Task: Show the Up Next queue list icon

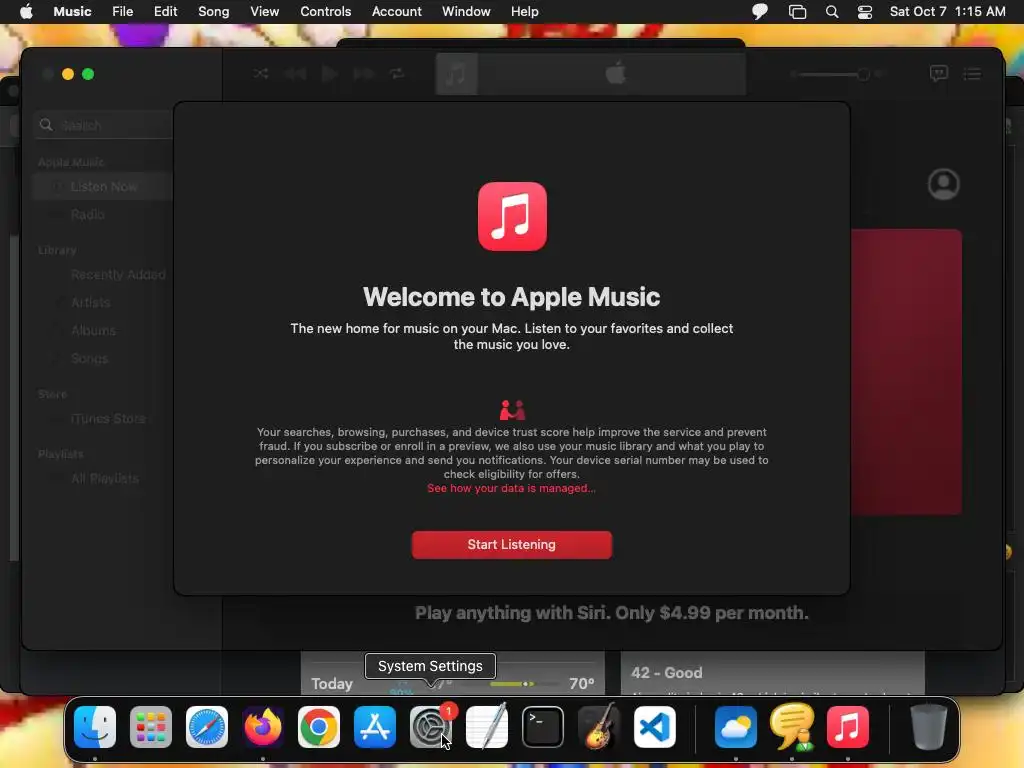Action: (972, 74)
